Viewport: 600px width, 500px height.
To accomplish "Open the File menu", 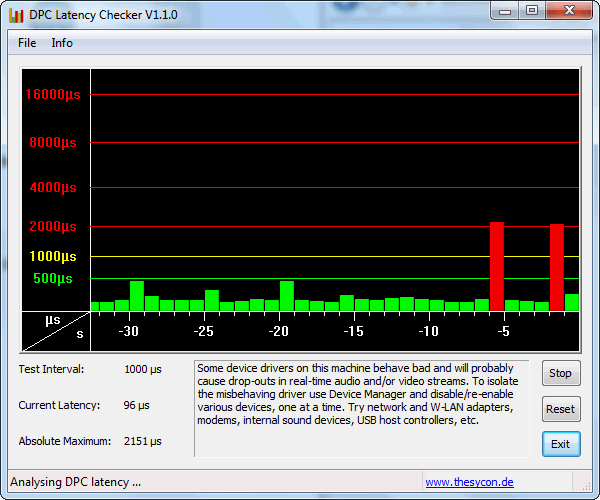I will pos(27,43).
